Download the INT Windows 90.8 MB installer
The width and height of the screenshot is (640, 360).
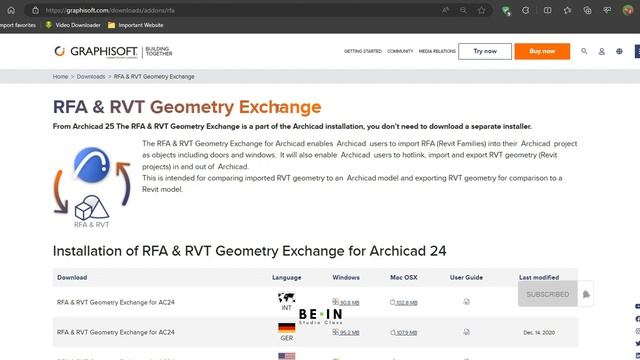tap(346, 302)
